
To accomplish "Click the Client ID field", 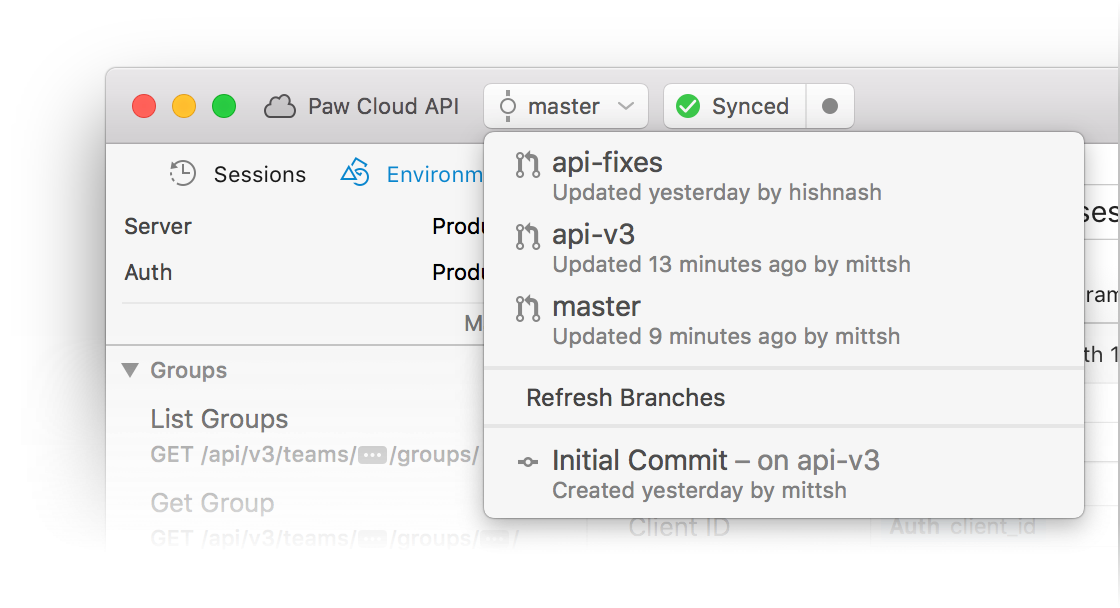I will point(680,527).
